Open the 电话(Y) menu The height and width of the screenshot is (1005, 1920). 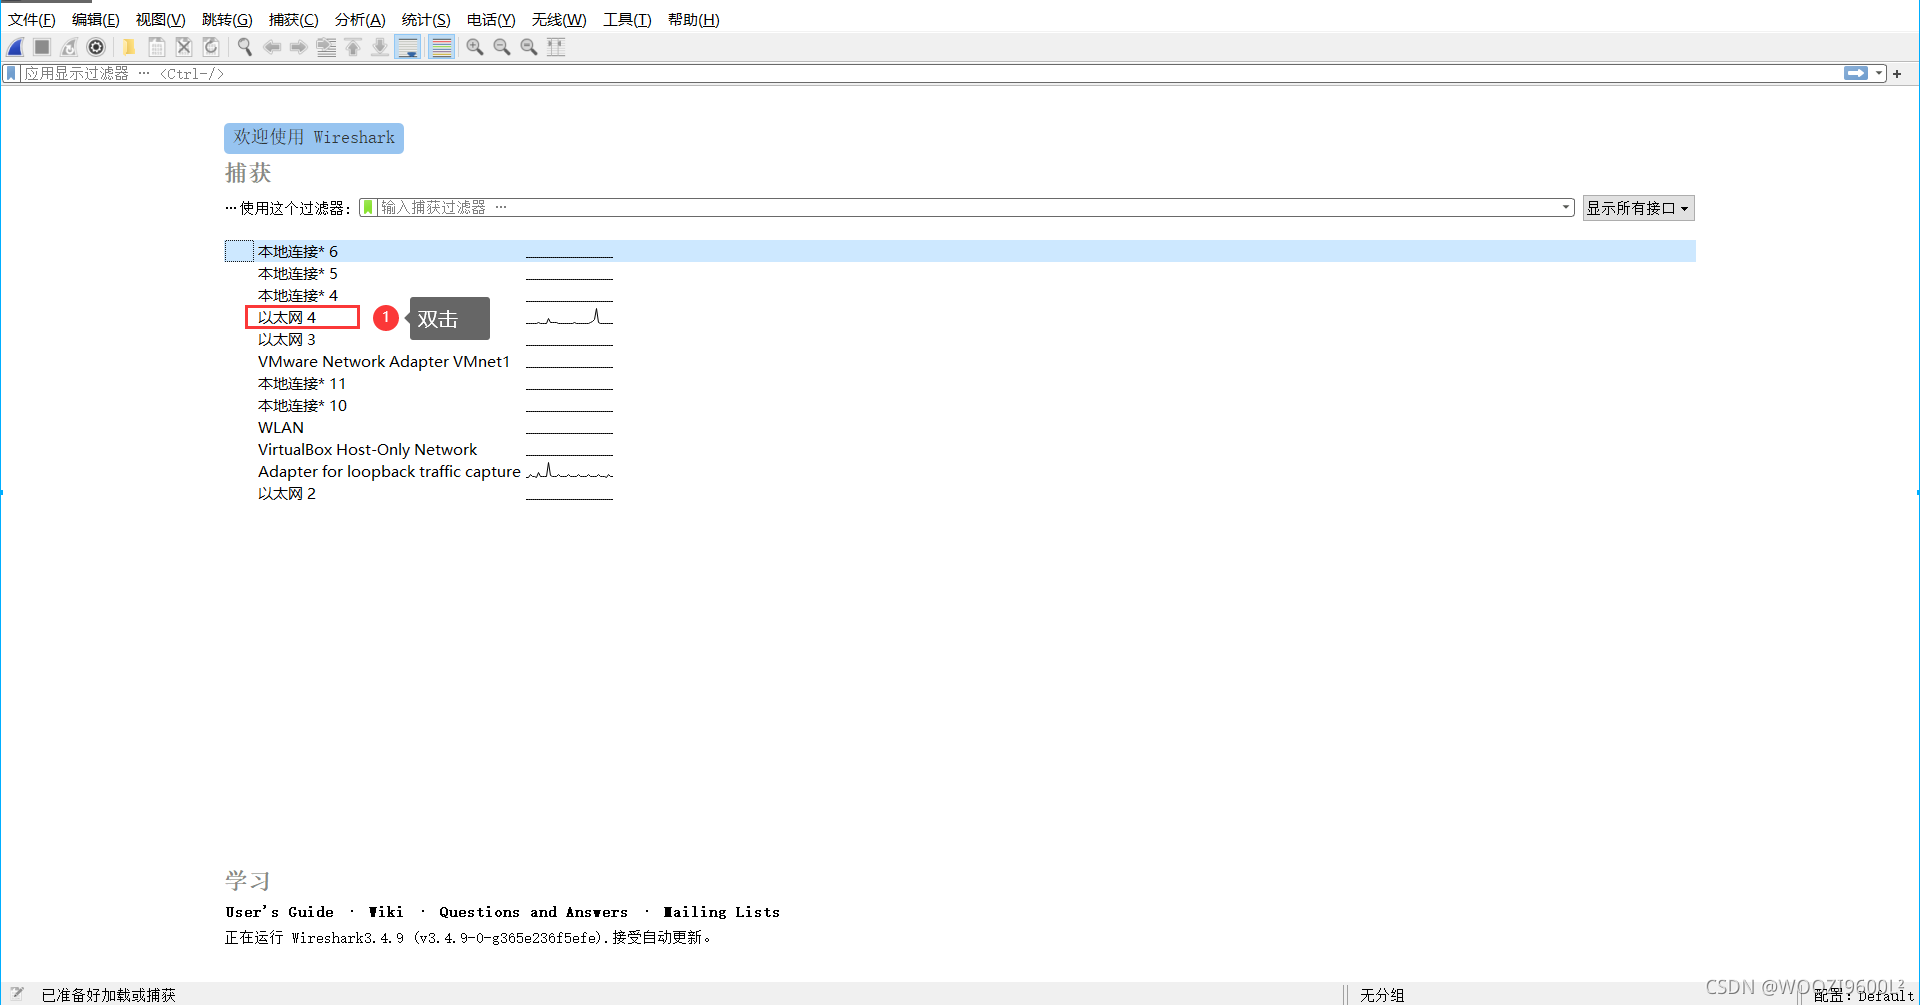491,20
